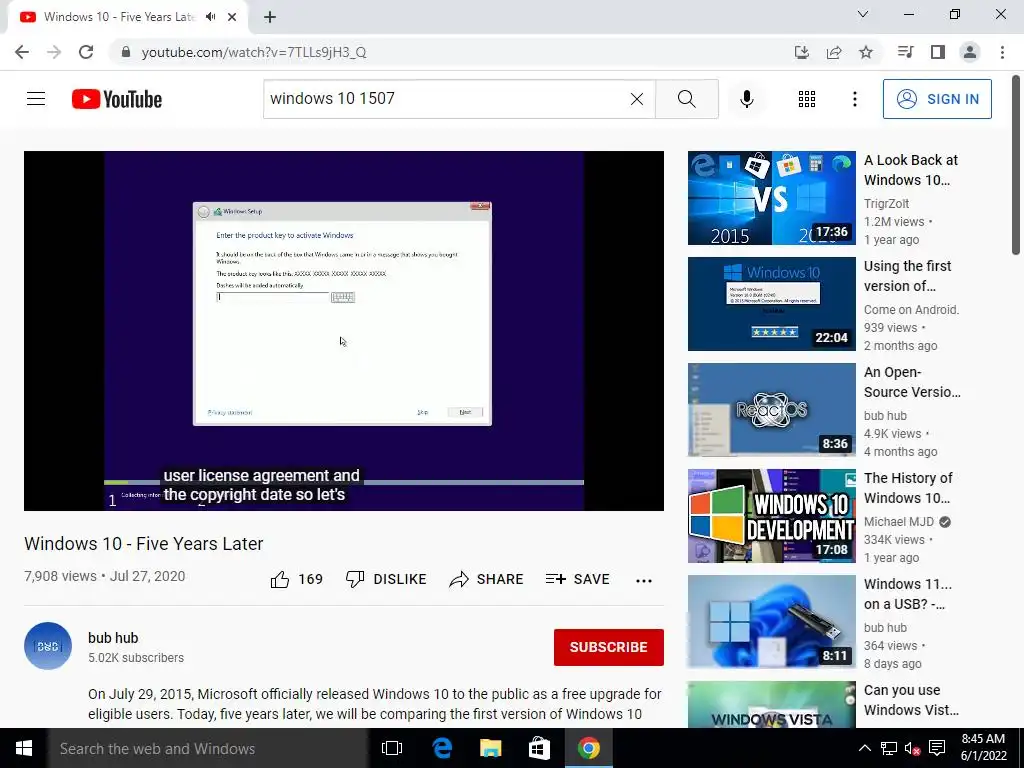This screenshot has width=1024, height=768.
Task: Open Can you use Windows Vista video title
Action: coord(911,700)
